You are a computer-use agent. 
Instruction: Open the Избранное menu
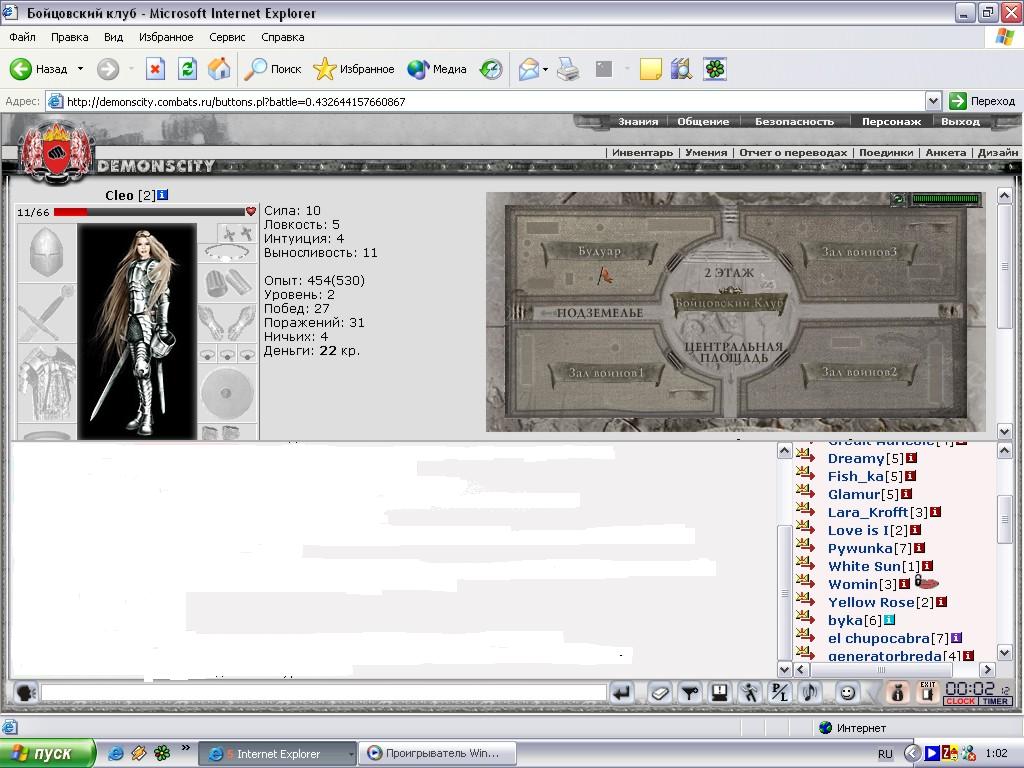point(166,37)
